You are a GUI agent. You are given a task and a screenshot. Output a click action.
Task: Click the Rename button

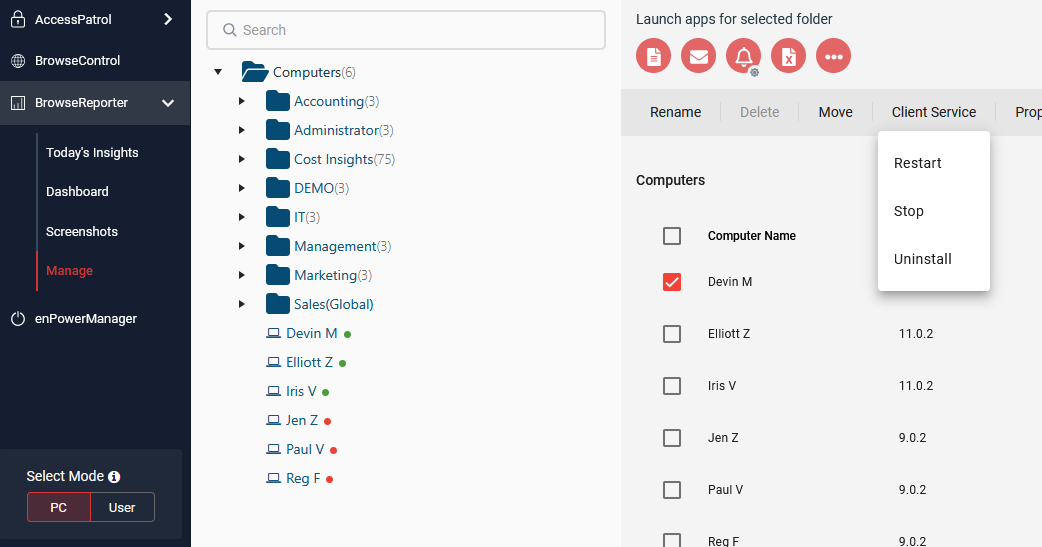tap(675, 112)
